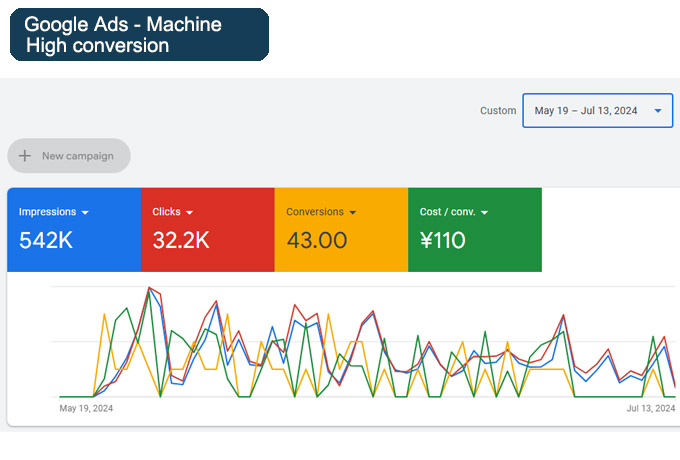Click the Custom label next to date range
This screenshot has width=680, height=460.
pos(498,111)
